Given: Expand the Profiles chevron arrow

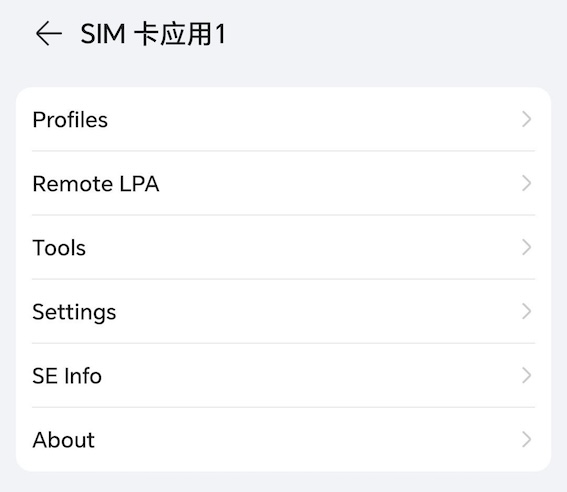Looking at the screenshot, I should 527,119.
